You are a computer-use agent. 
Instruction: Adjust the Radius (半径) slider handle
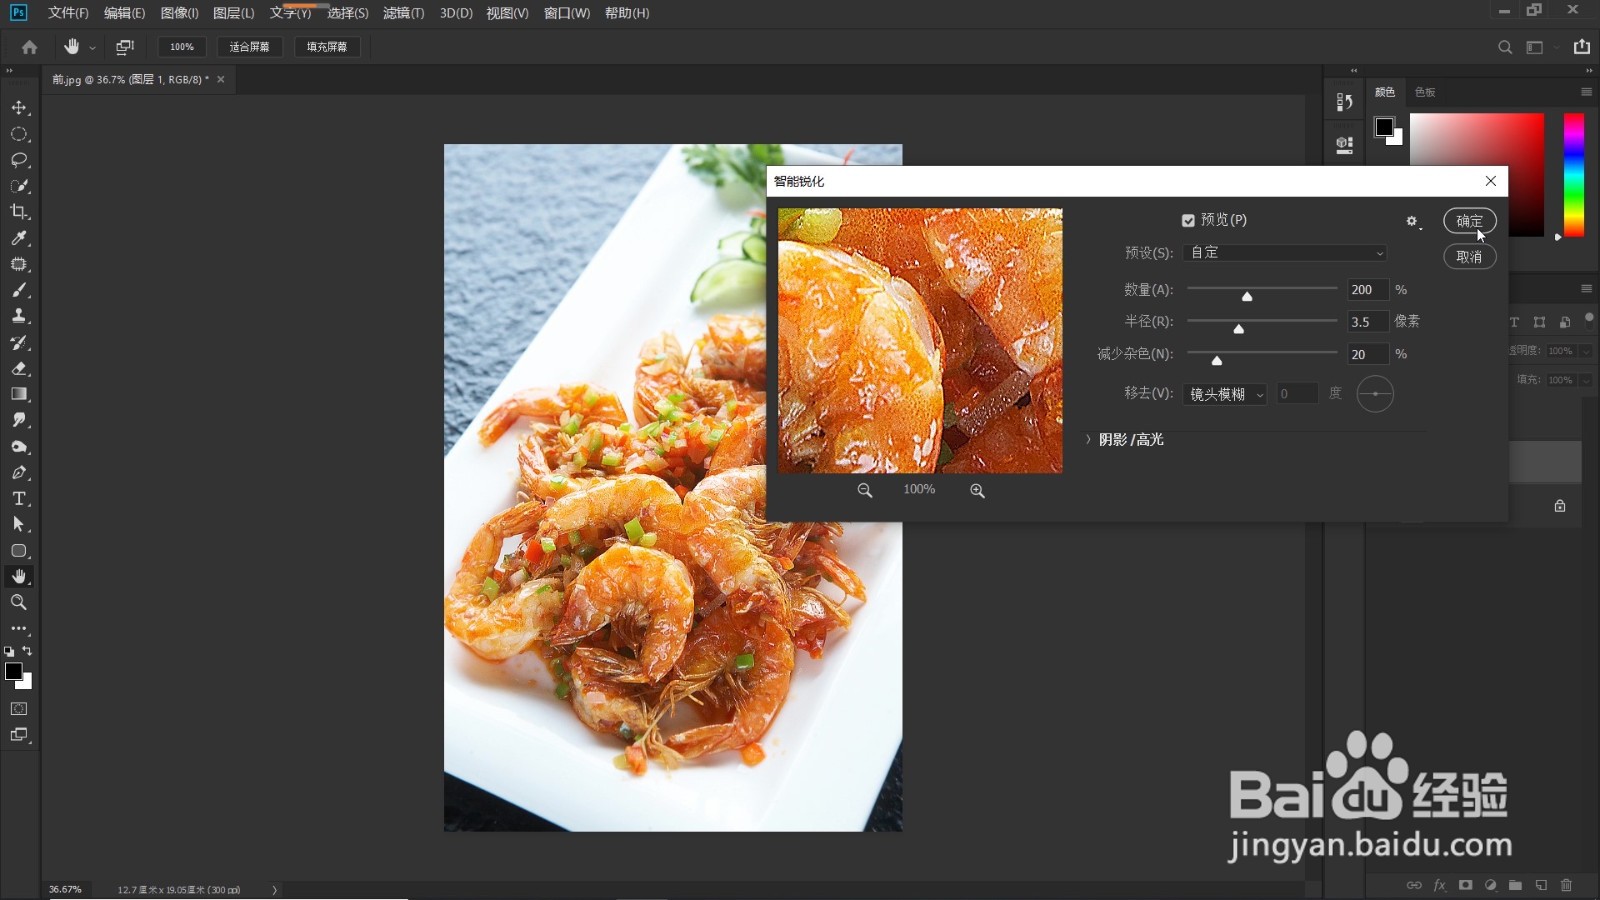[1239, 328]
